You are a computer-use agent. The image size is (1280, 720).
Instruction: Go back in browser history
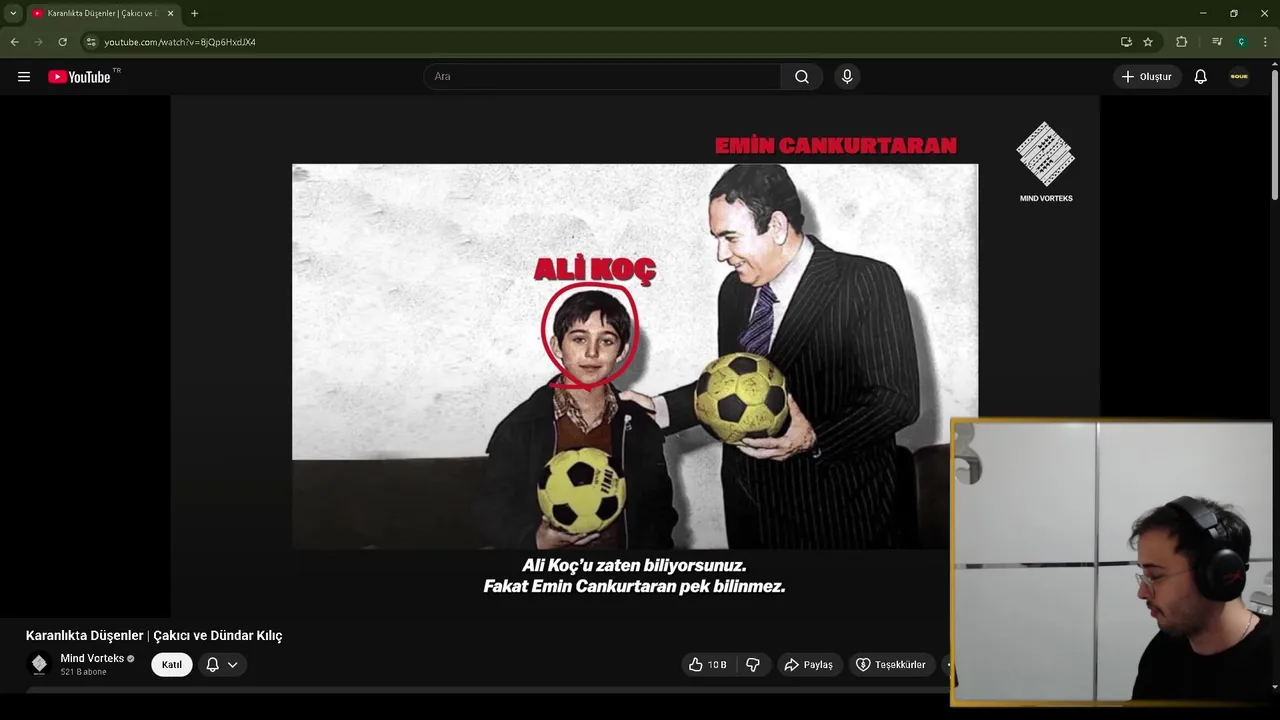[14, 42]
